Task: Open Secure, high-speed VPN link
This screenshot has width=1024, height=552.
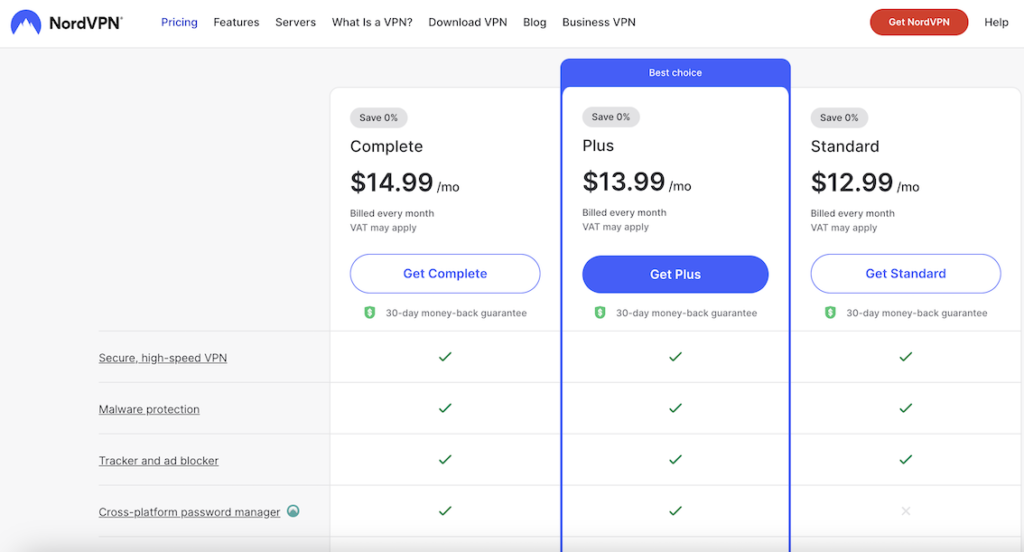Action: point(163,358)
